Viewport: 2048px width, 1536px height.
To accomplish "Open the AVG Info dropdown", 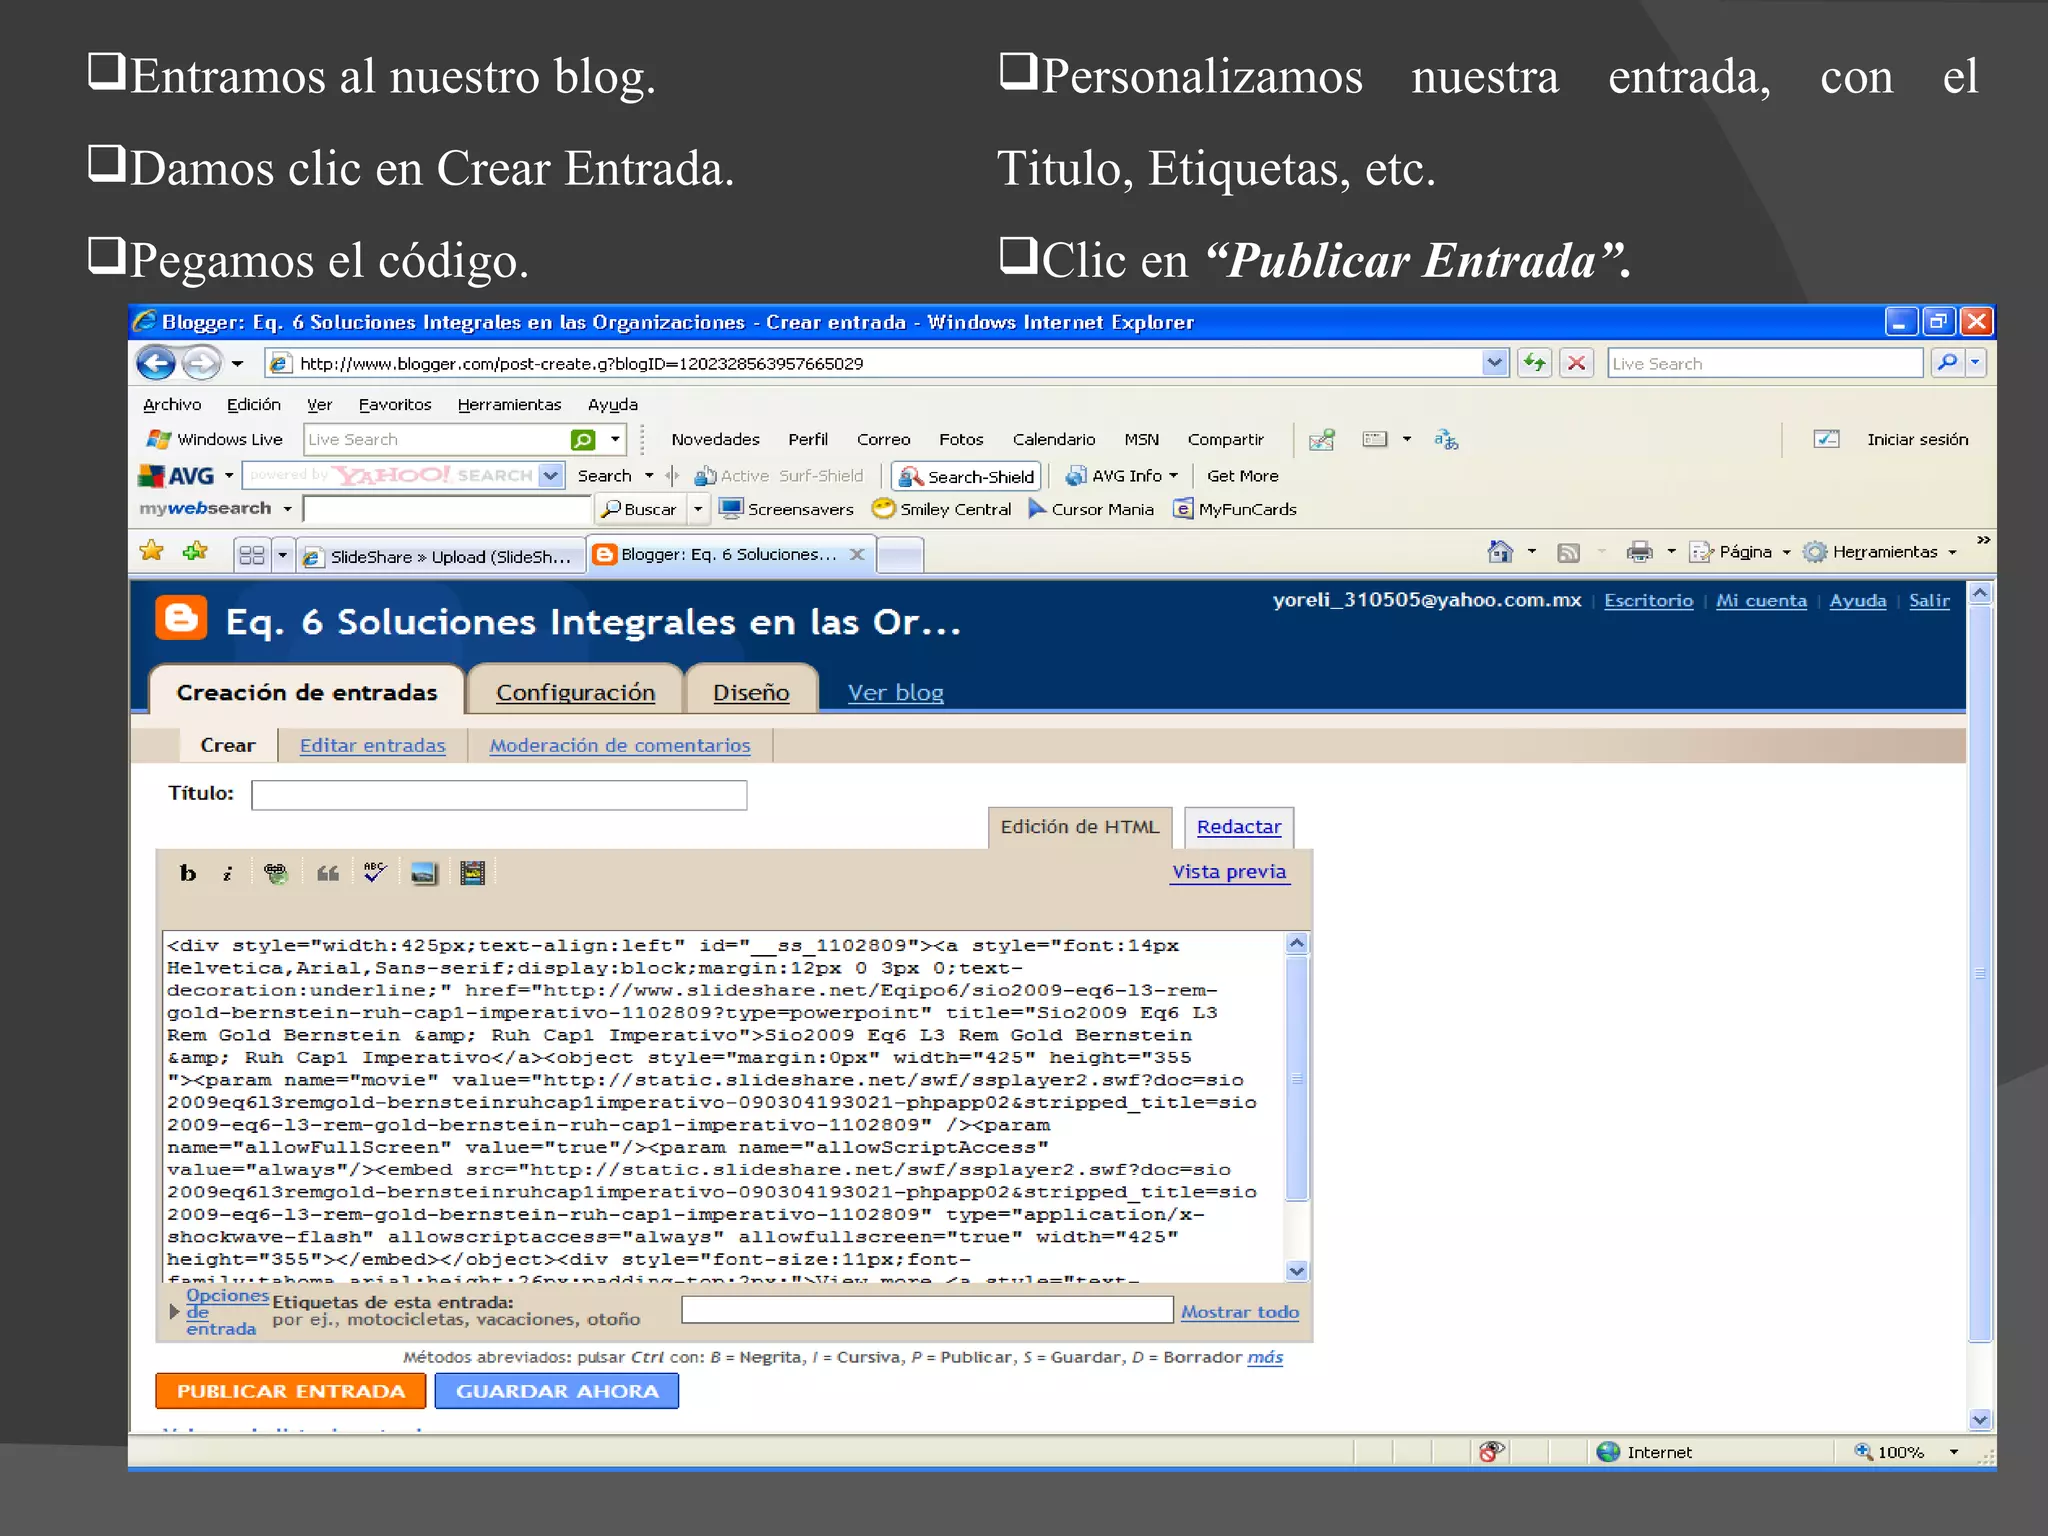I will click(x=1173, y=476).
